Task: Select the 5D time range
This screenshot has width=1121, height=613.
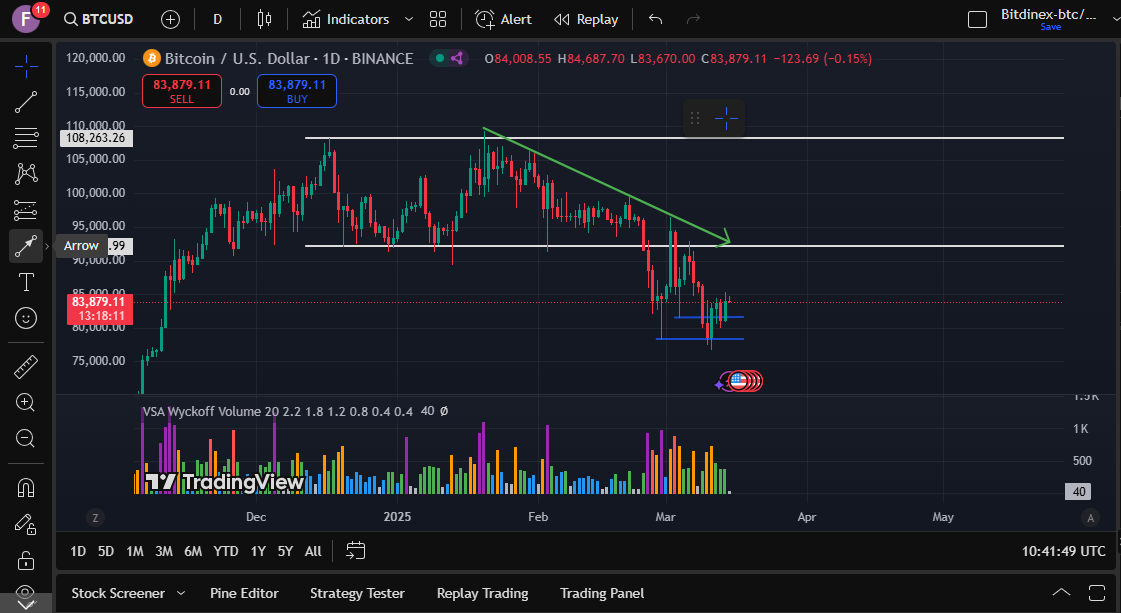Action: [106, 551]
